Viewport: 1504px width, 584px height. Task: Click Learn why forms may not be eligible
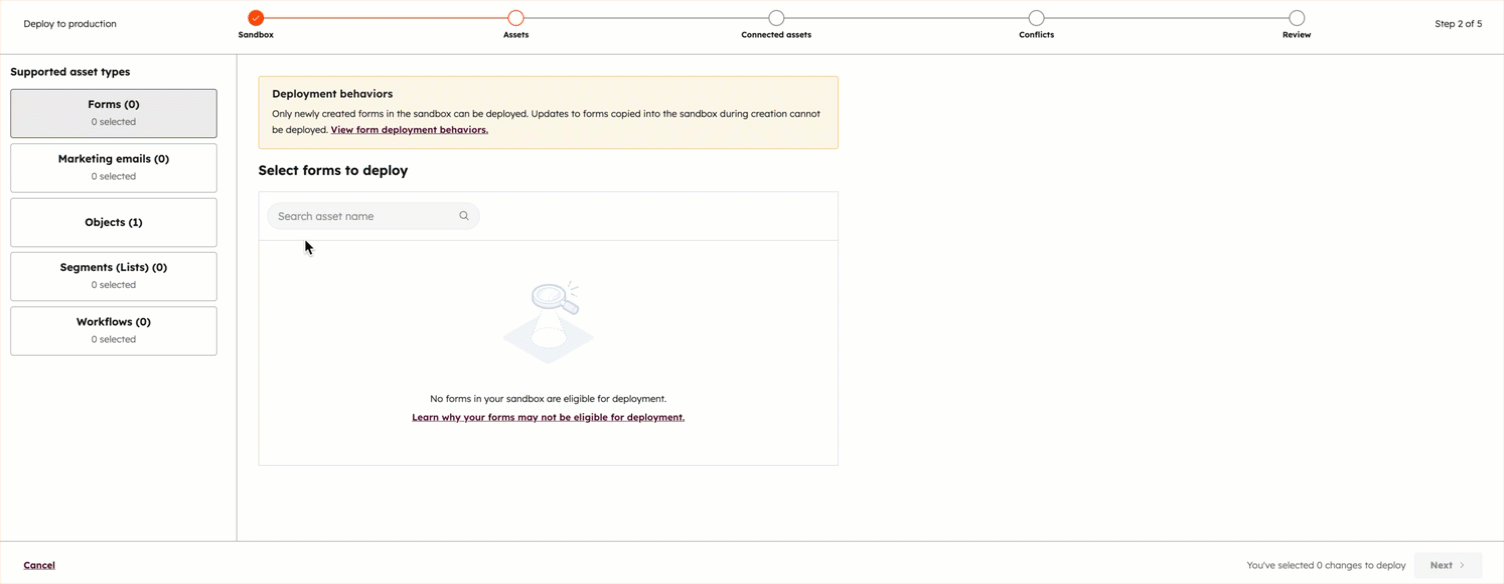548,417
